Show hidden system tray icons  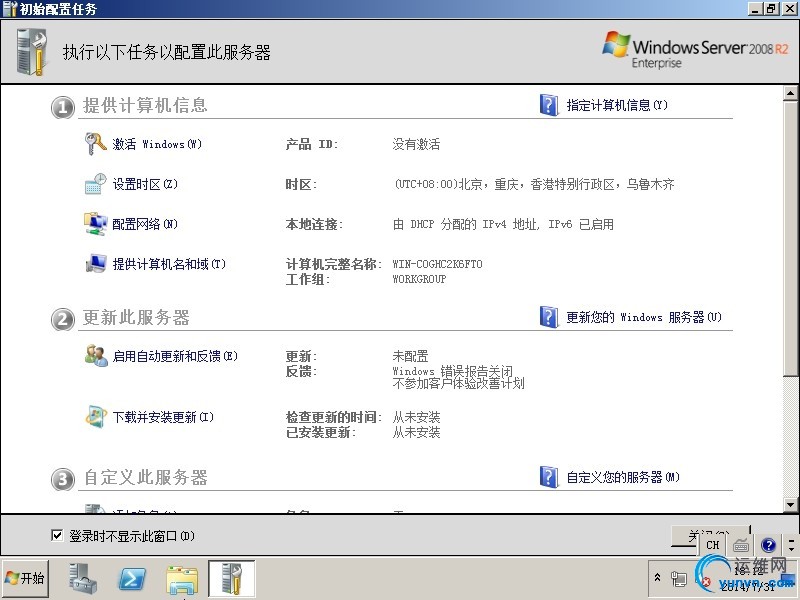658,578
